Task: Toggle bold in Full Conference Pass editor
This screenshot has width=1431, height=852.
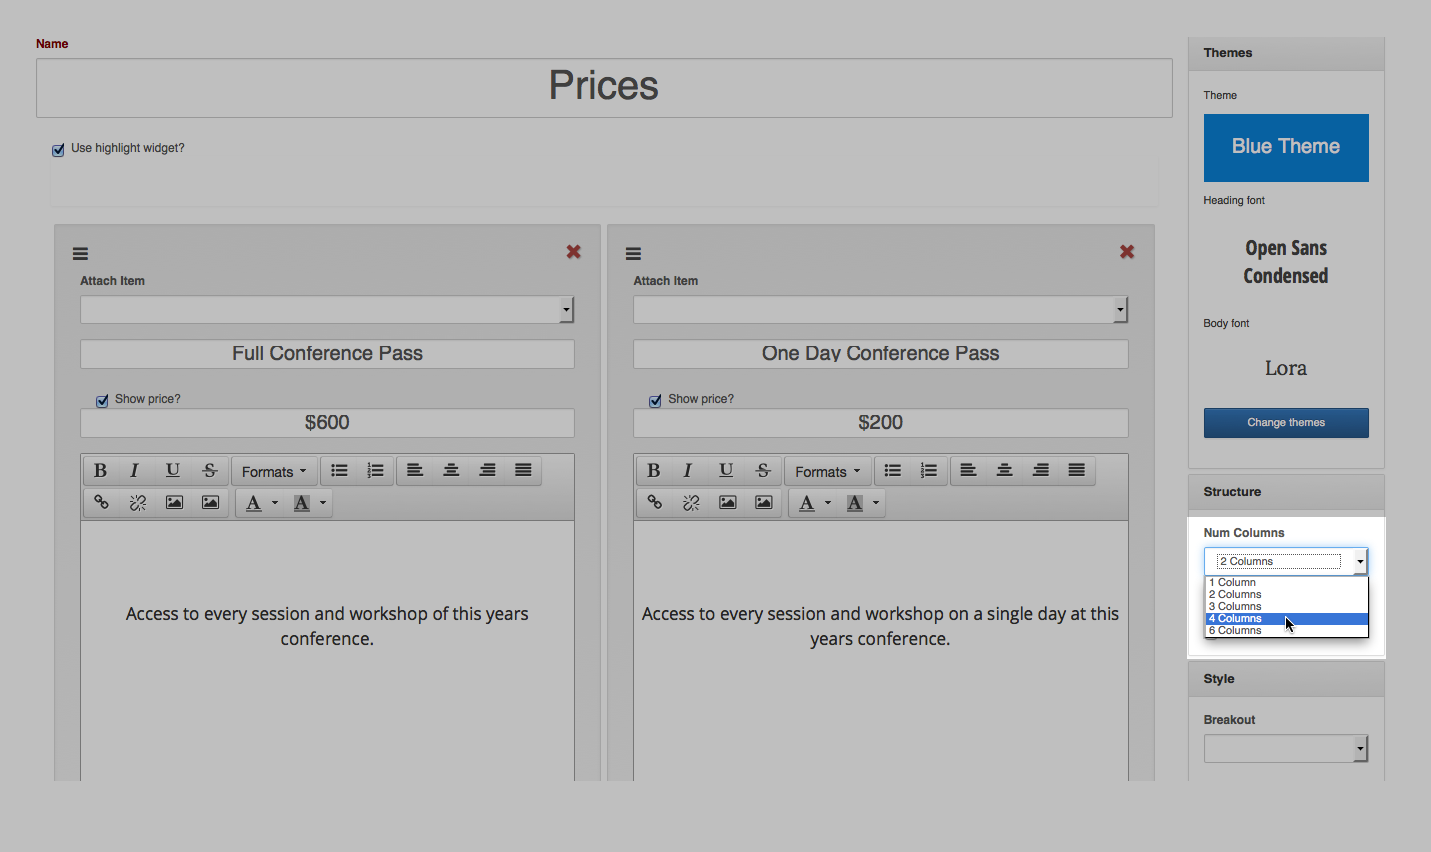Action: pos(100,471)
